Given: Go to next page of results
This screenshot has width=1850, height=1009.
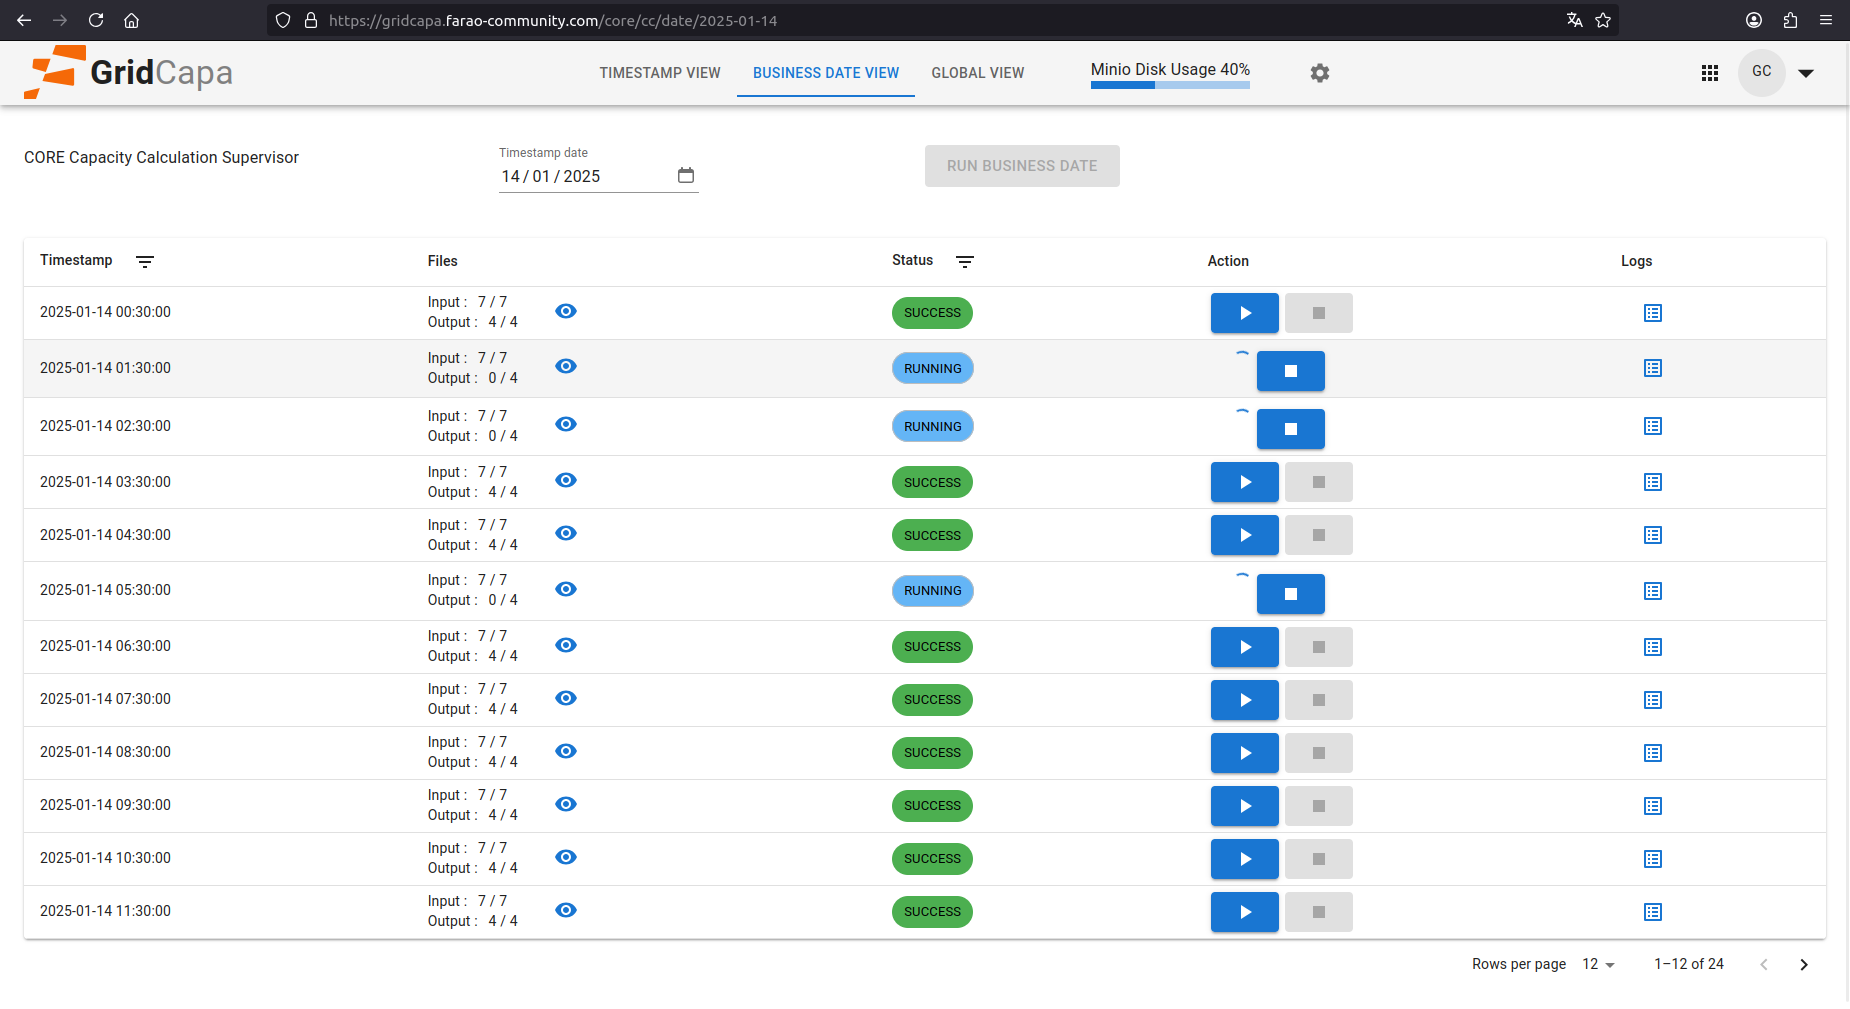Looking at the screenshot, I should [x=1804, y=965].
